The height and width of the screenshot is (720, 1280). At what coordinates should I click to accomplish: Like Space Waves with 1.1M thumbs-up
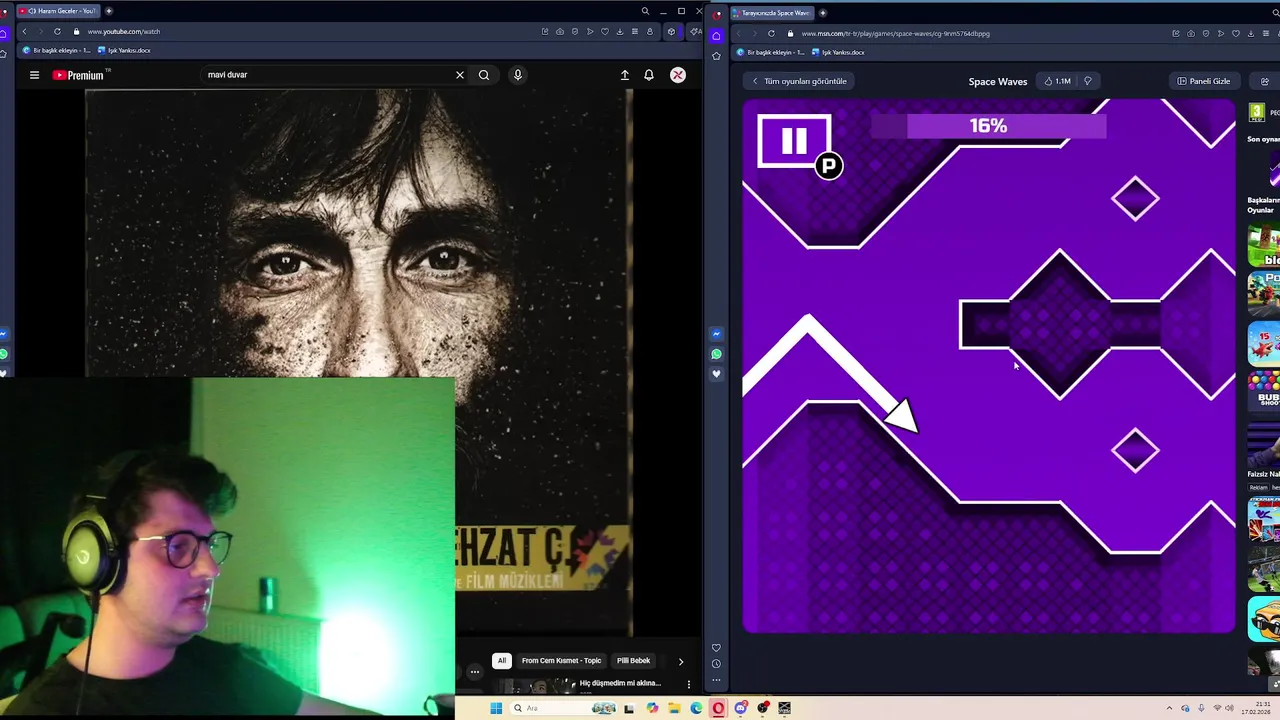[x=1057, y=81]
